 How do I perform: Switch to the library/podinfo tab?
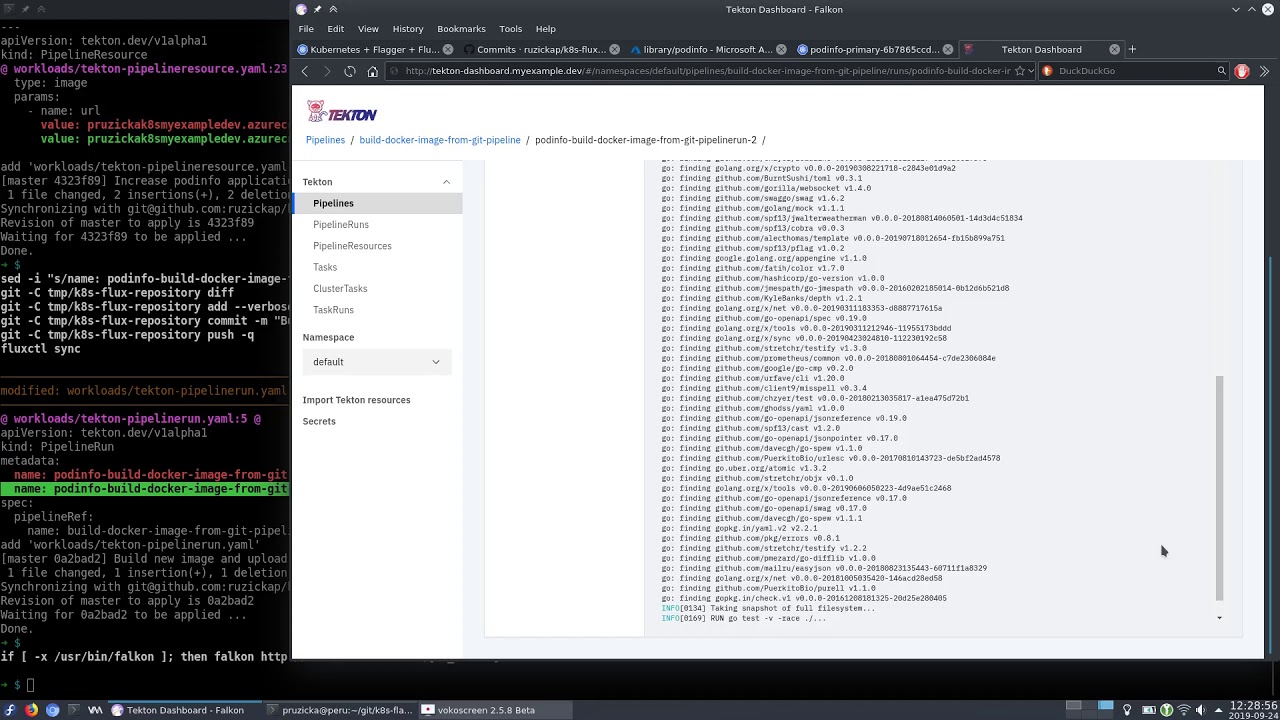point(708,49)
